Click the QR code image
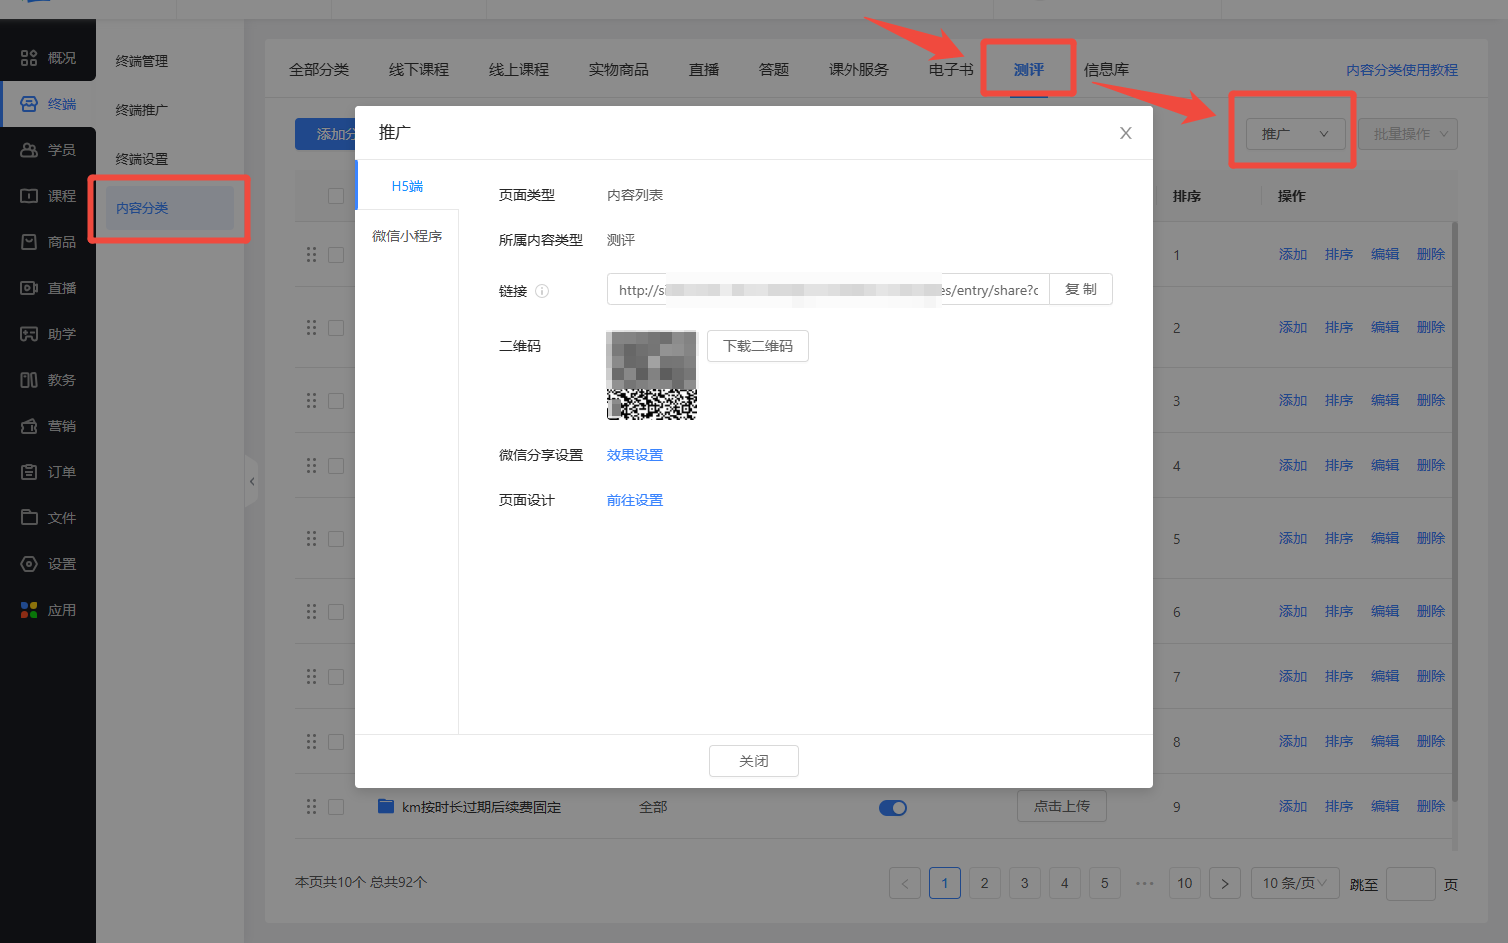This screenshot has height=943, width=1508. 651,375
